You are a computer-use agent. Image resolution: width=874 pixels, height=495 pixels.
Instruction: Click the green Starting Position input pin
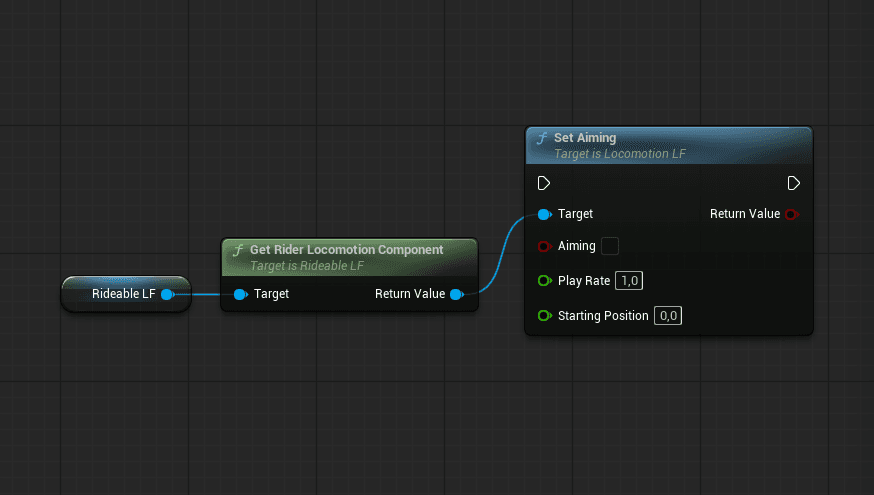tap(544, 316)
